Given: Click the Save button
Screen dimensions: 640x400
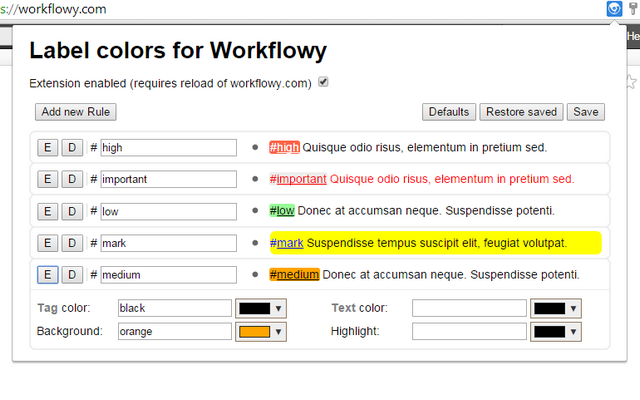Looking at the screenshot, I should point(586,112).
